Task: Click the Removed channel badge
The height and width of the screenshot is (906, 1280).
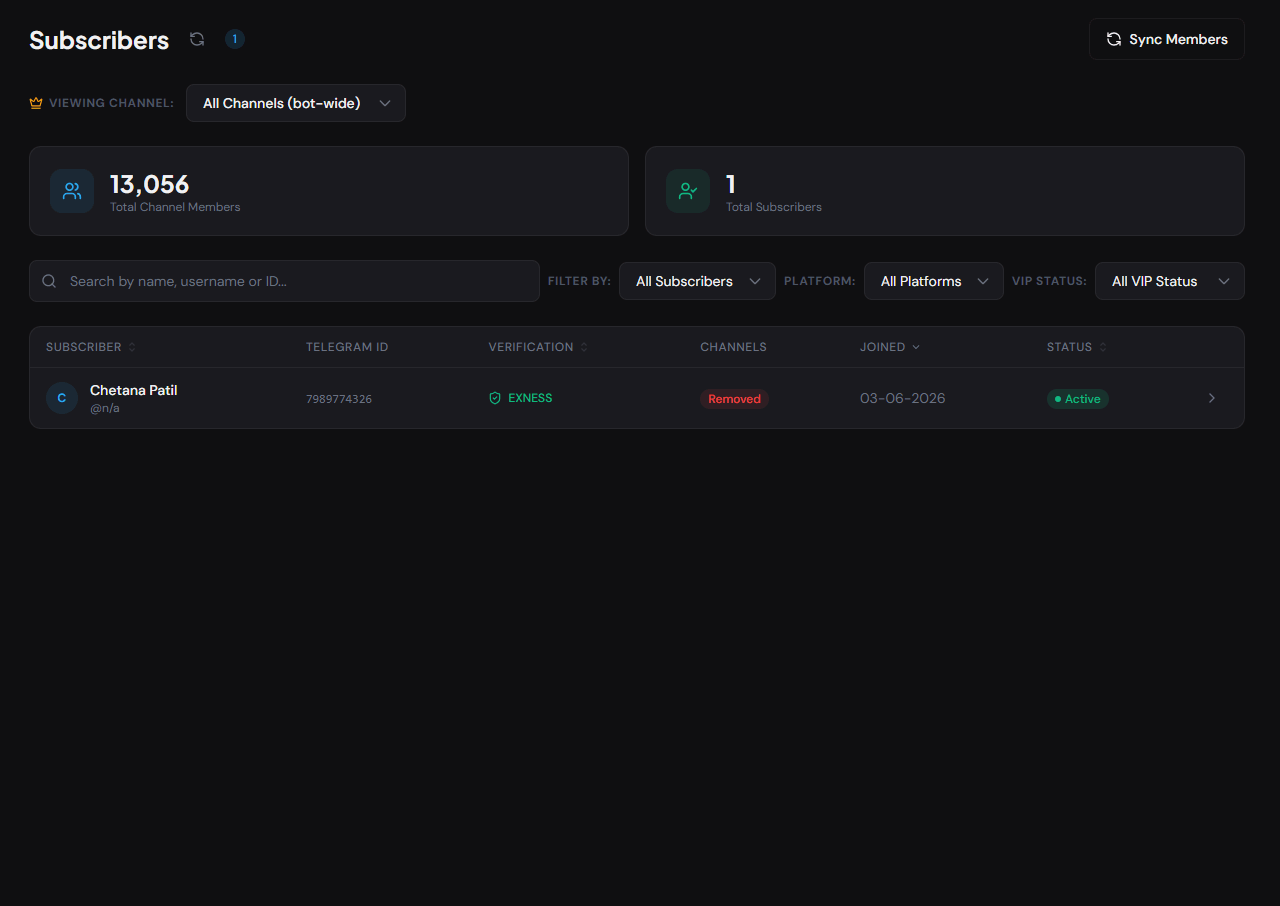Action: tap(734, 399)
